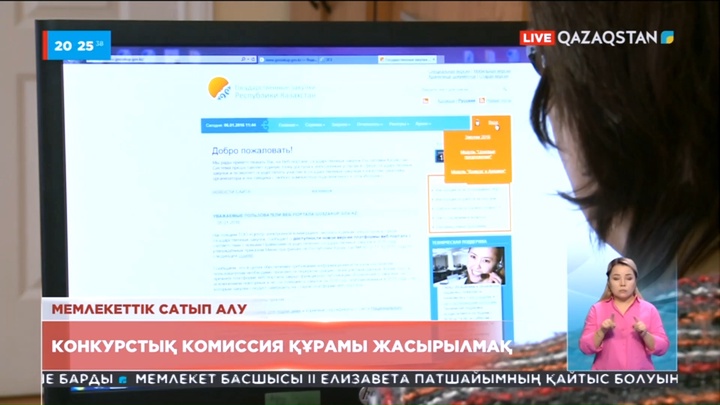Expand the Отчетность menu in the blue navigation bar
The height and width of the screenshot is (405, 720).
click(370, 124)
